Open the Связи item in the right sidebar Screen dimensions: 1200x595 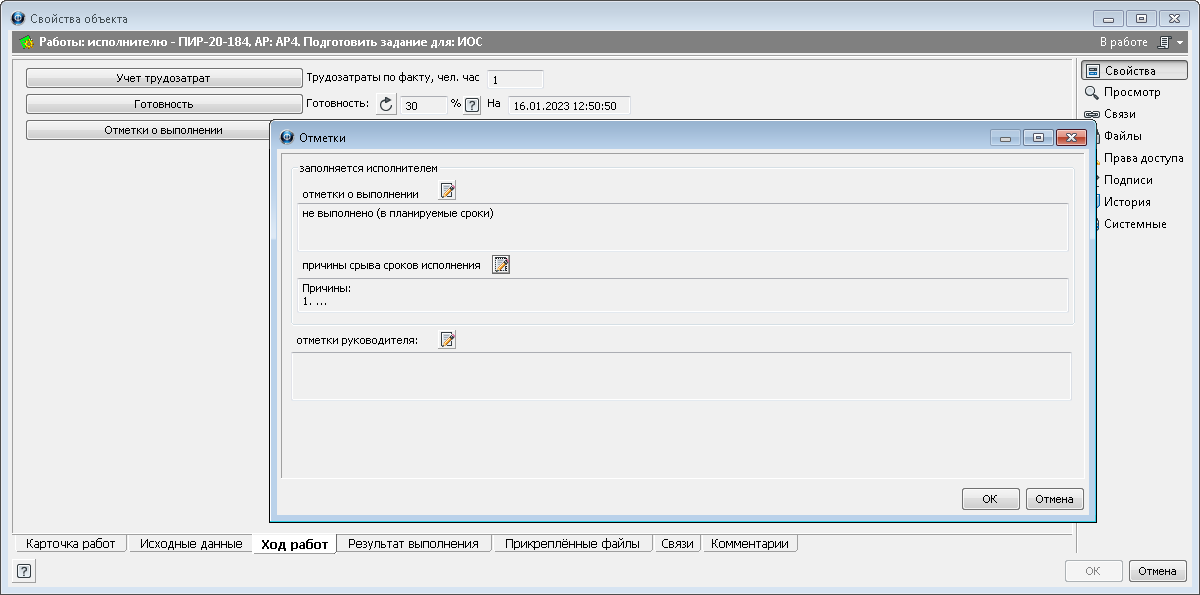point(1119,114)
